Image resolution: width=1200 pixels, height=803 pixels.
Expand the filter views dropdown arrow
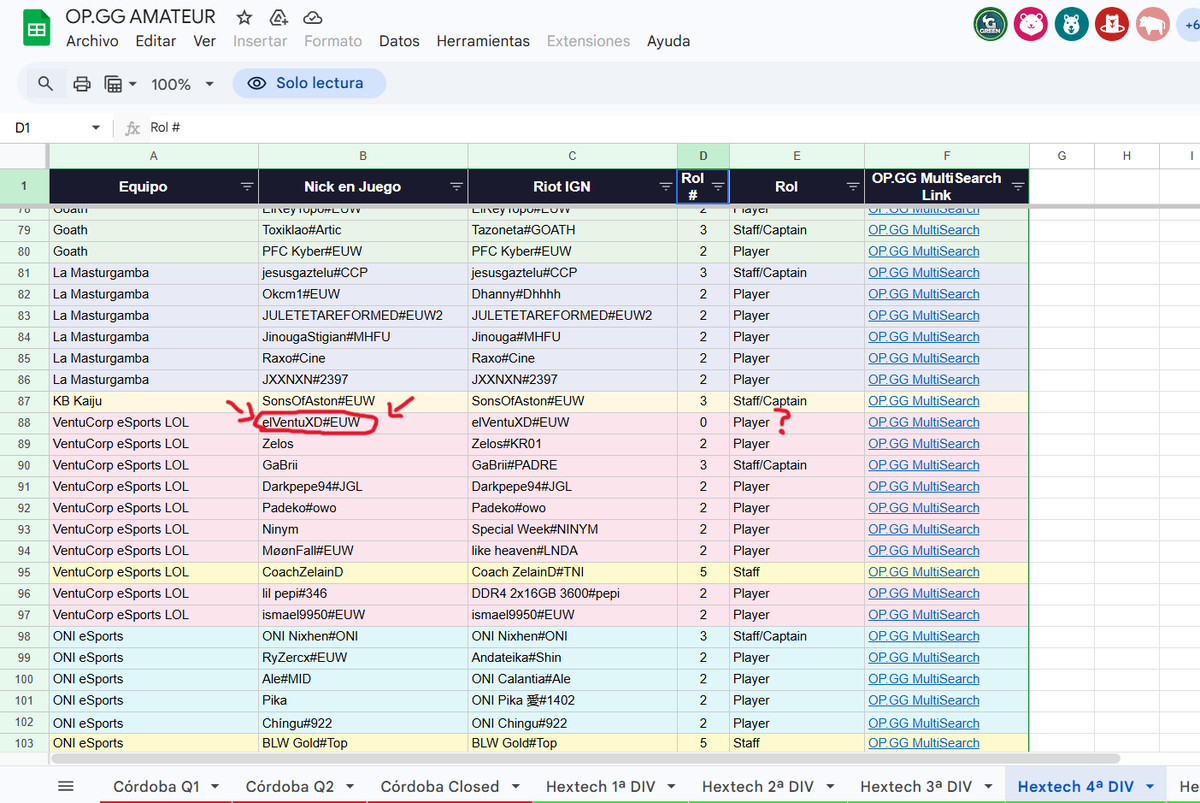click(132, 84)
